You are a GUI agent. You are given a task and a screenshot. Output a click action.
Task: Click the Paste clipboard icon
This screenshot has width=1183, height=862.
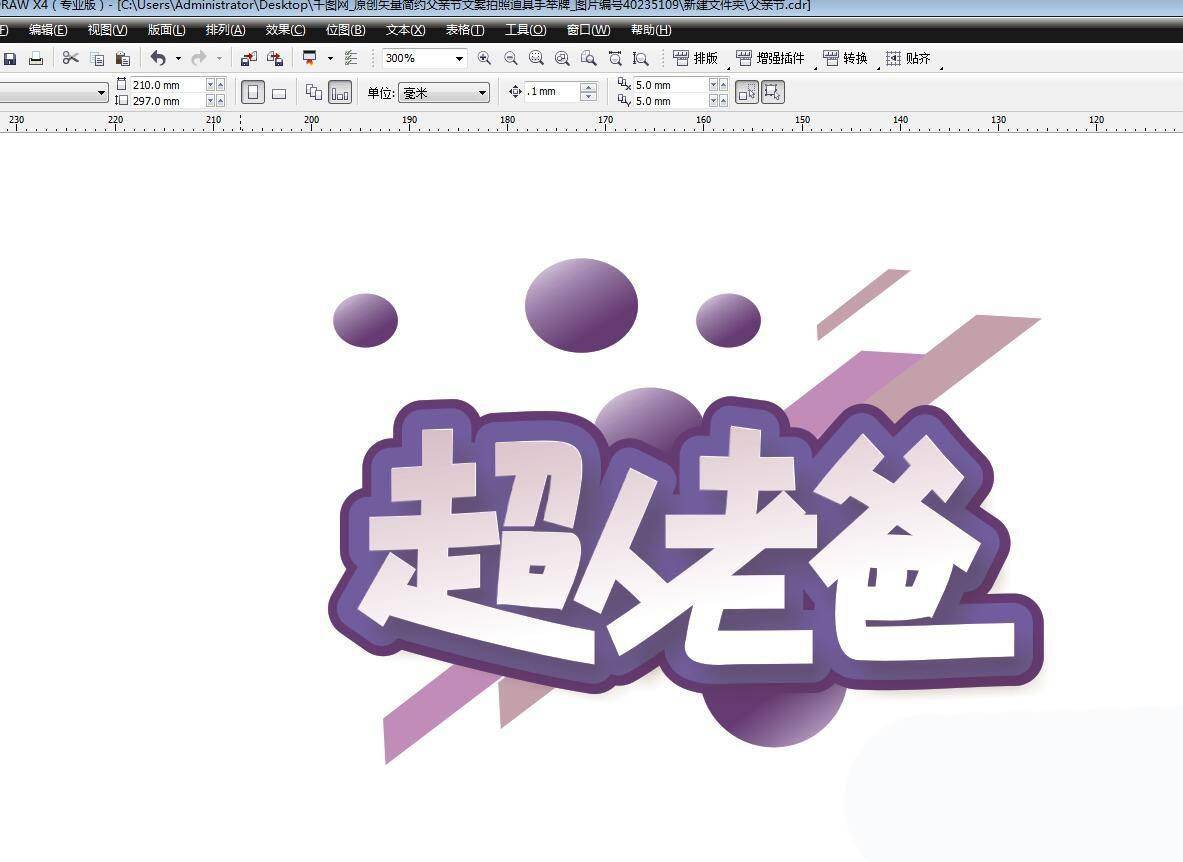click(123, 59)
